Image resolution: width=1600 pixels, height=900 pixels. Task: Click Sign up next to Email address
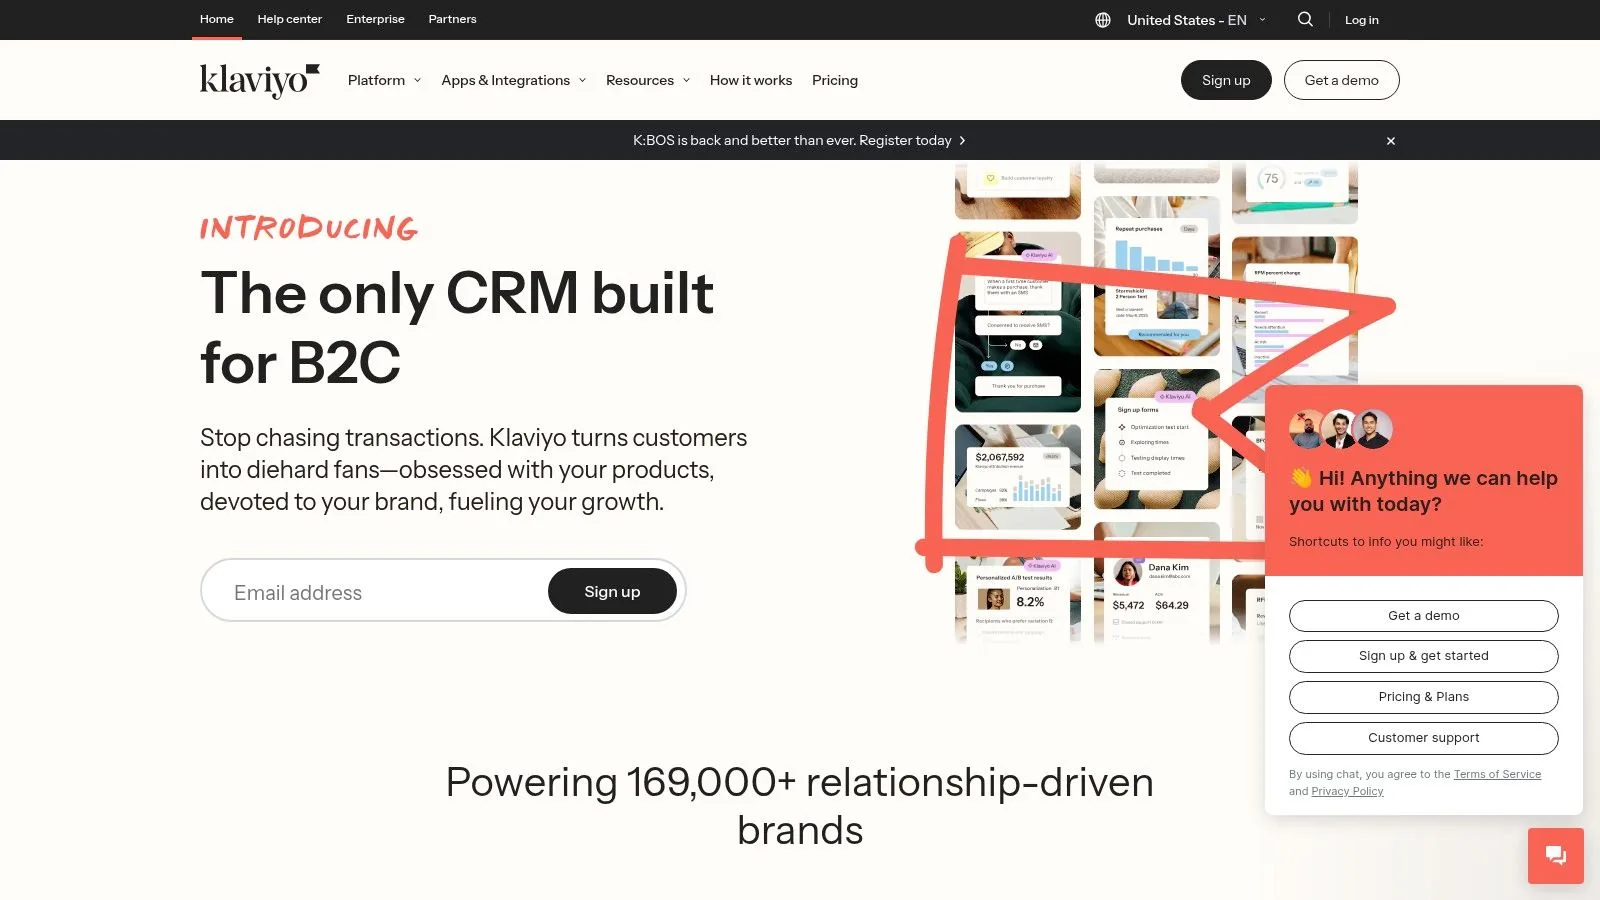(612, 592)
